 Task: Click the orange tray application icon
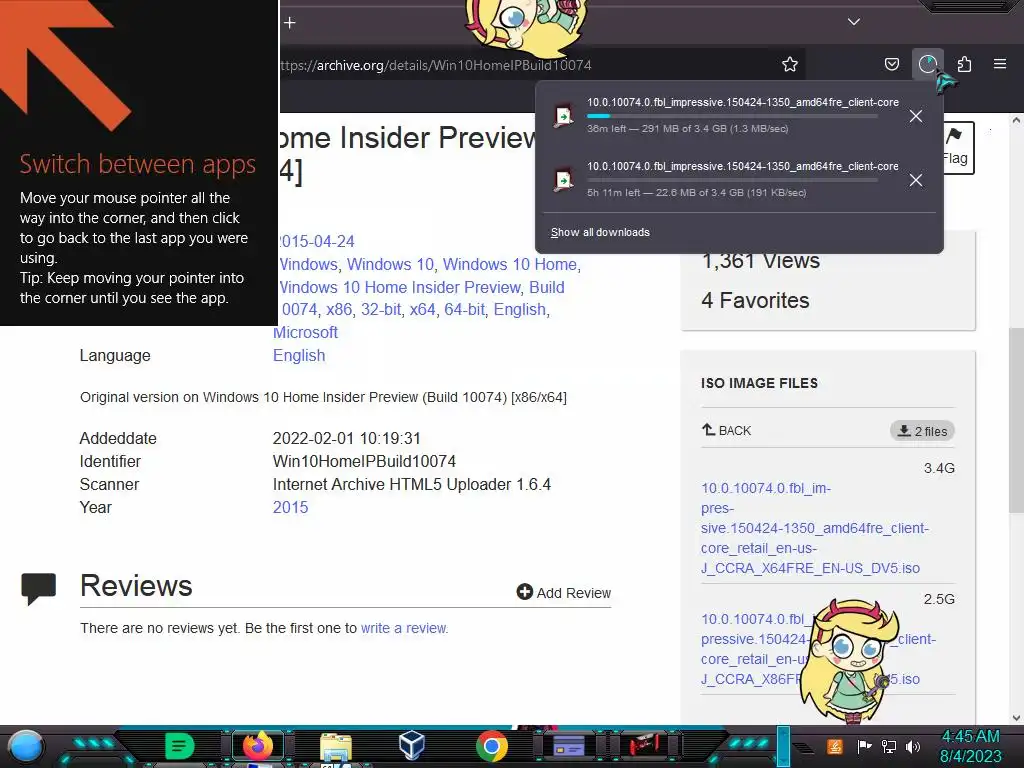point(835,746)
